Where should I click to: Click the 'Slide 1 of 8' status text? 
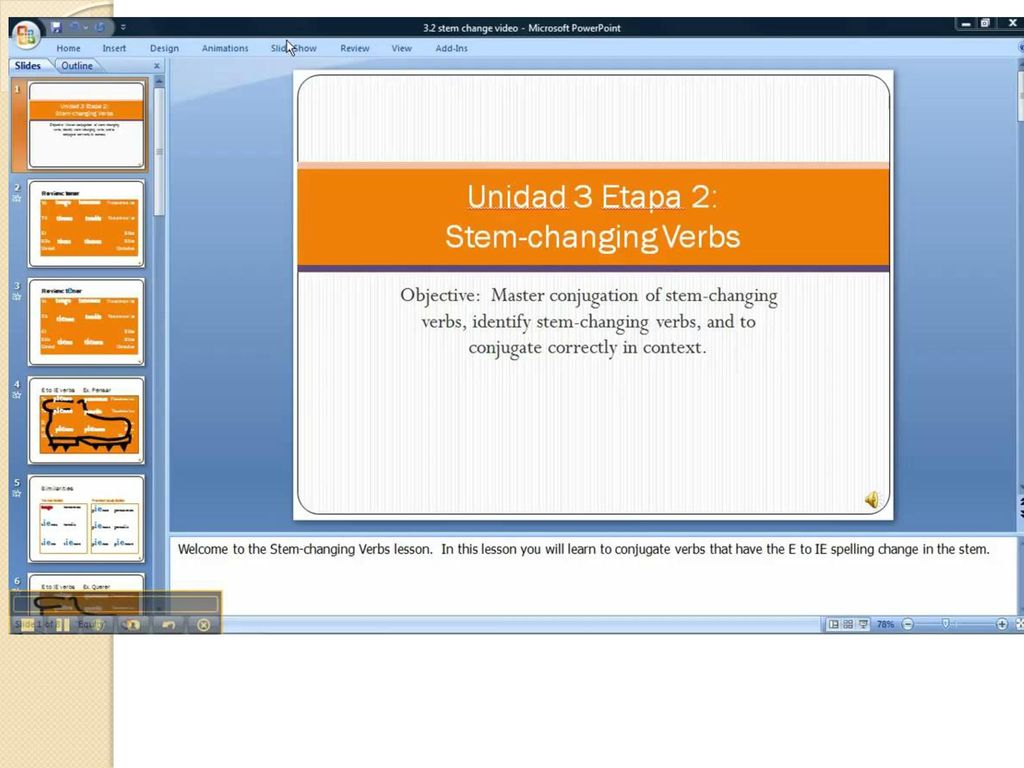tap(37, 624)
